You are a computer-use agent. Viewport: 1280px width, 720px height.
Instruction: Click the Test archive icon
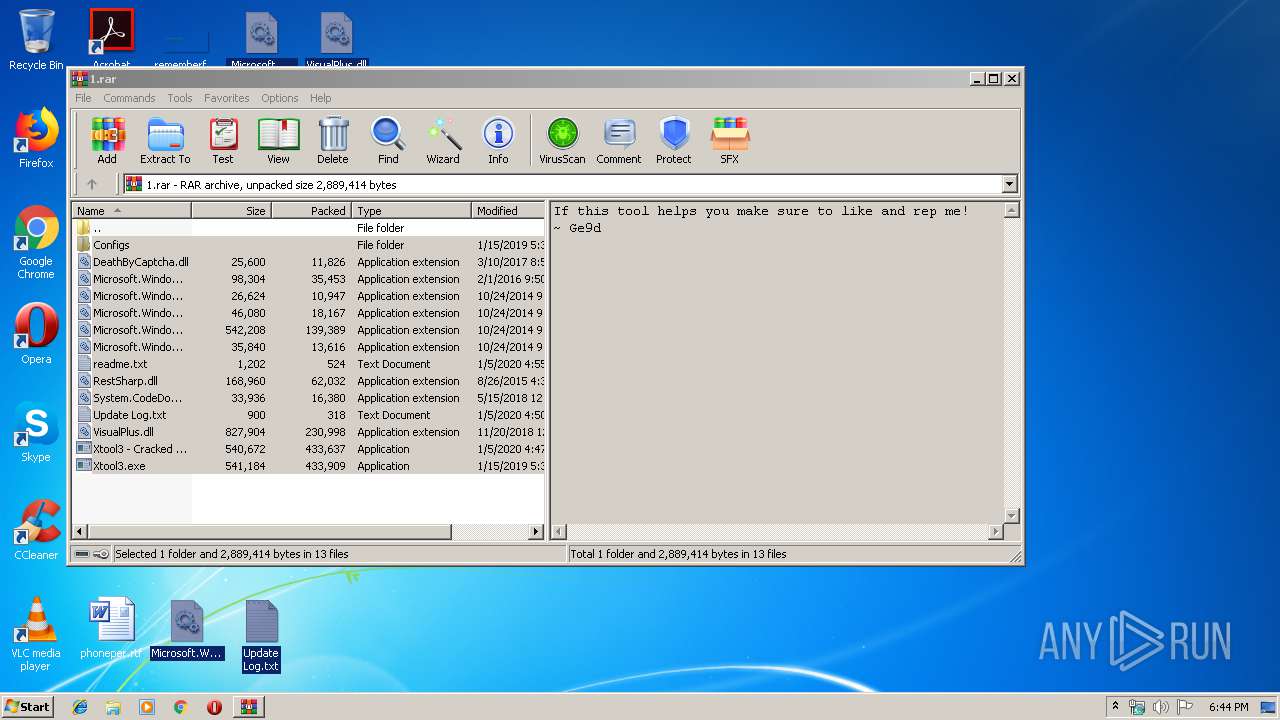coord(223,141)
